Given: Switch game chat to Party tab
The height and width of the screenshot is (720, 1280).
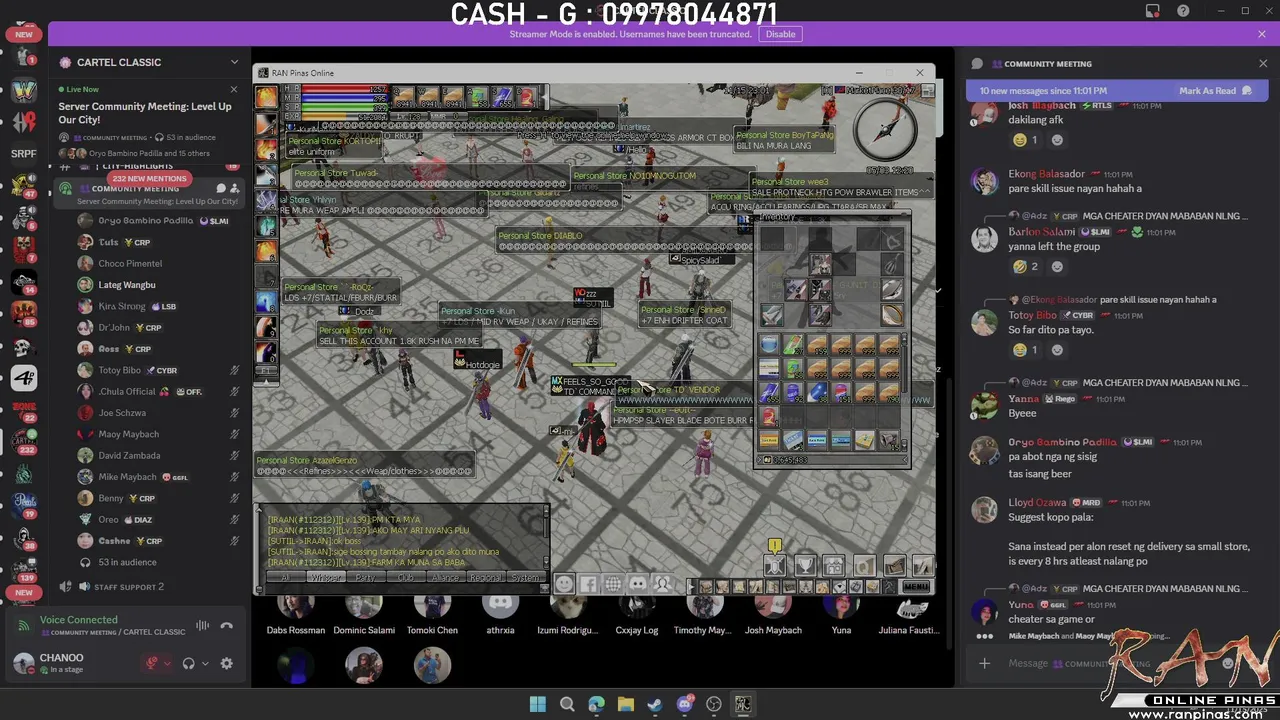Looking at the screenshot, I should click(366, 578).
